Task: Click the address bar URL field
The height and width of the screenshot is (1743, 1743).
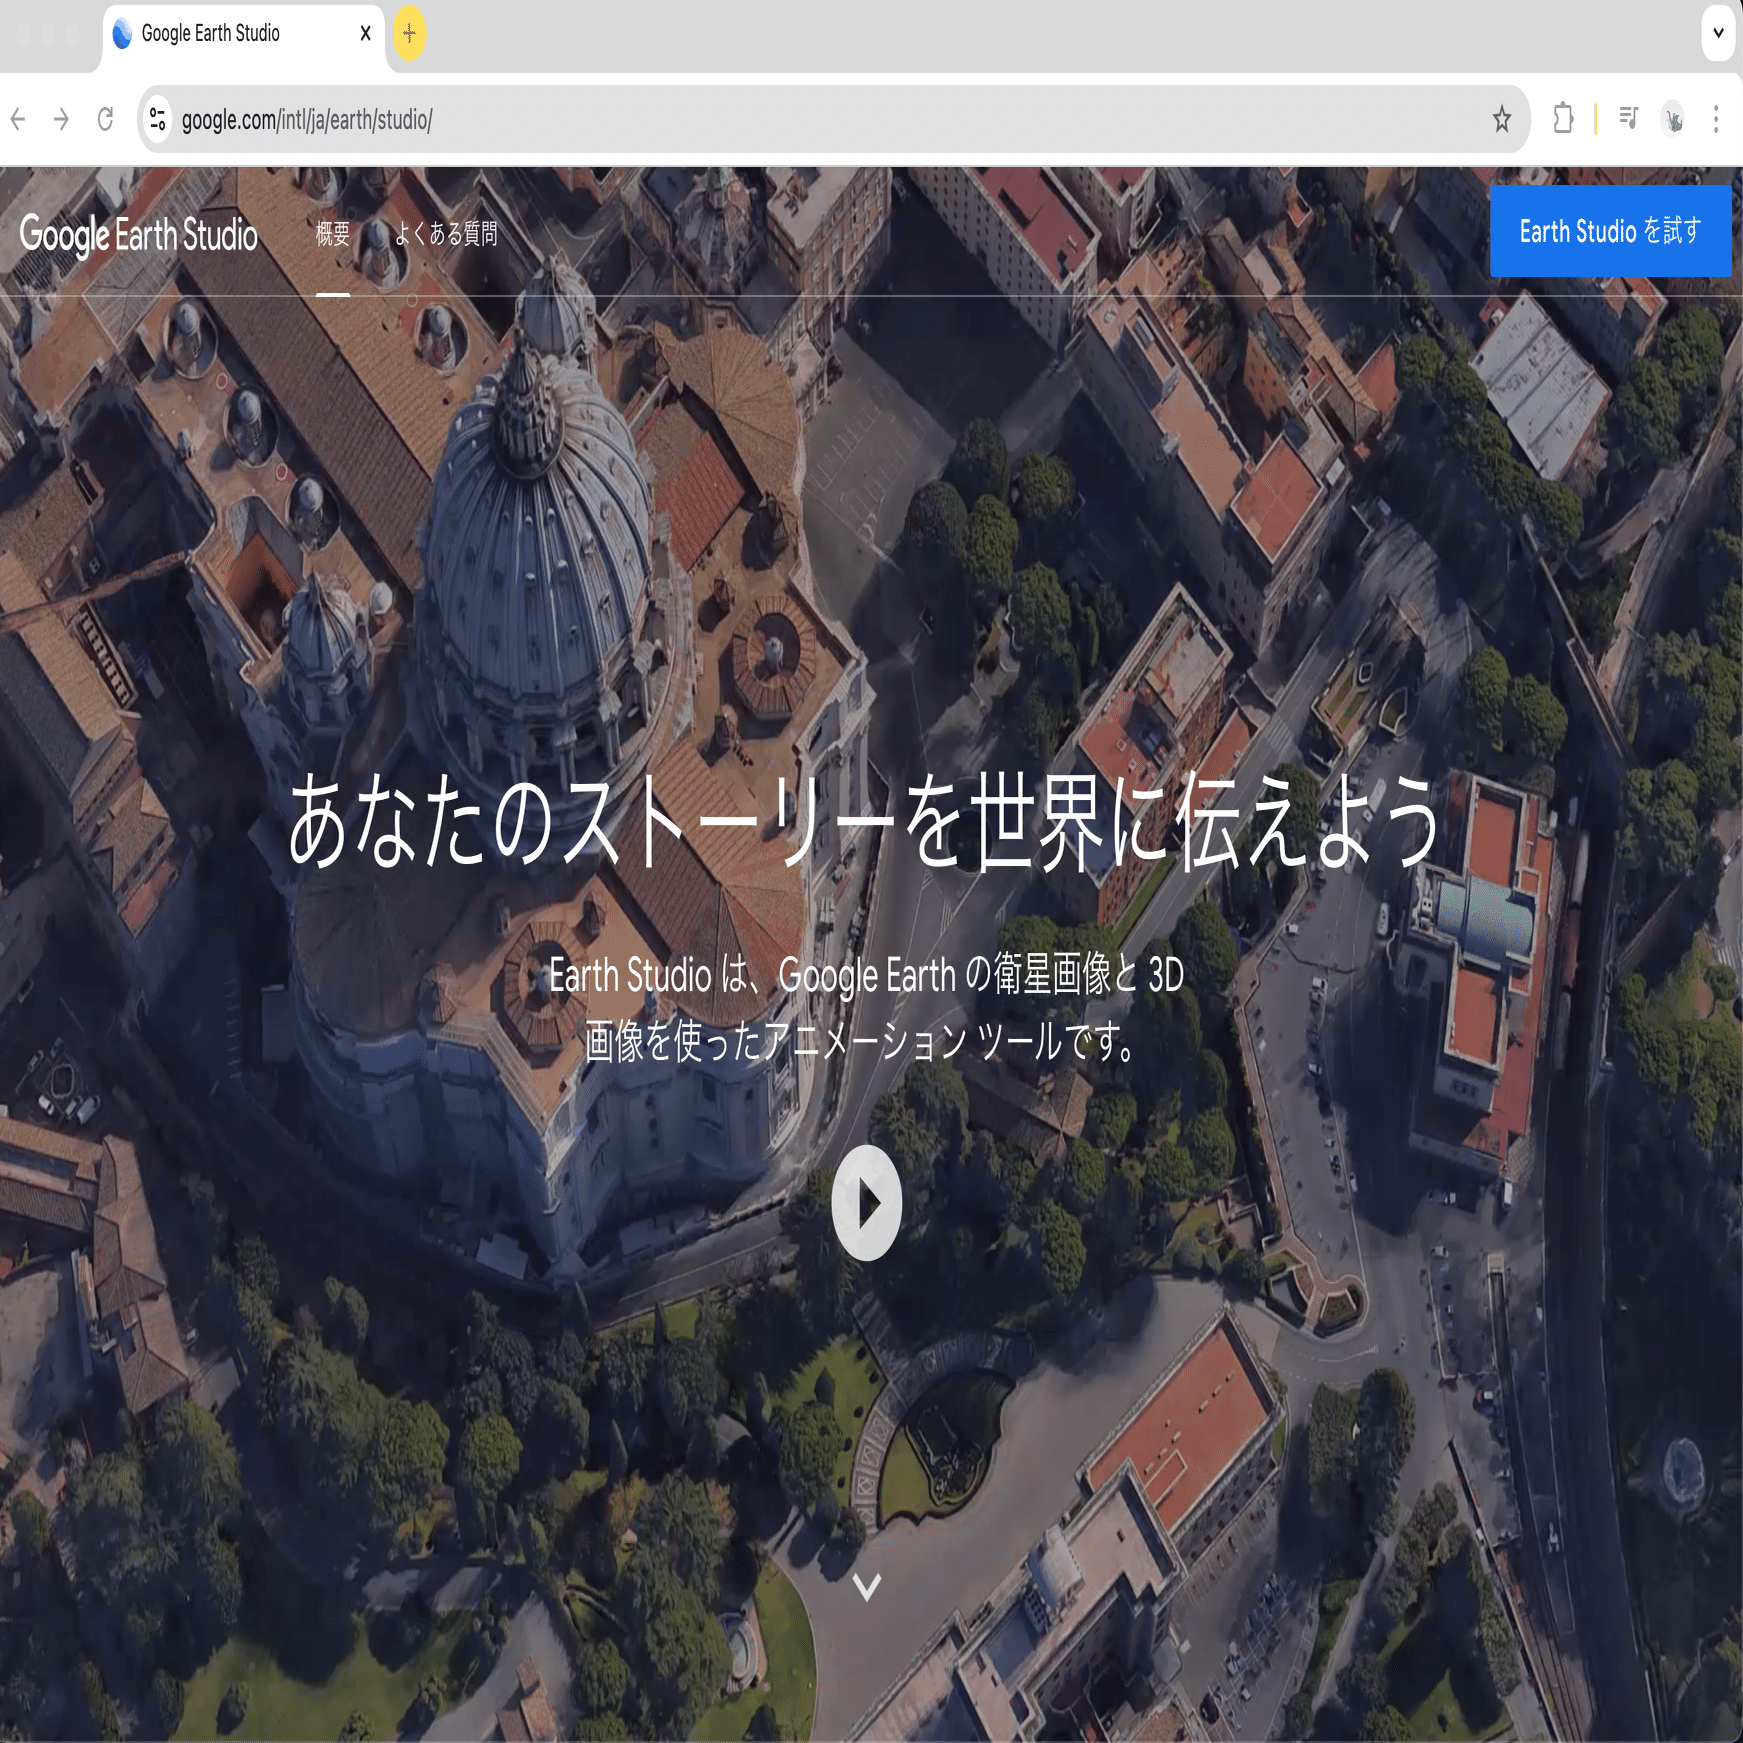Action: 832,120
